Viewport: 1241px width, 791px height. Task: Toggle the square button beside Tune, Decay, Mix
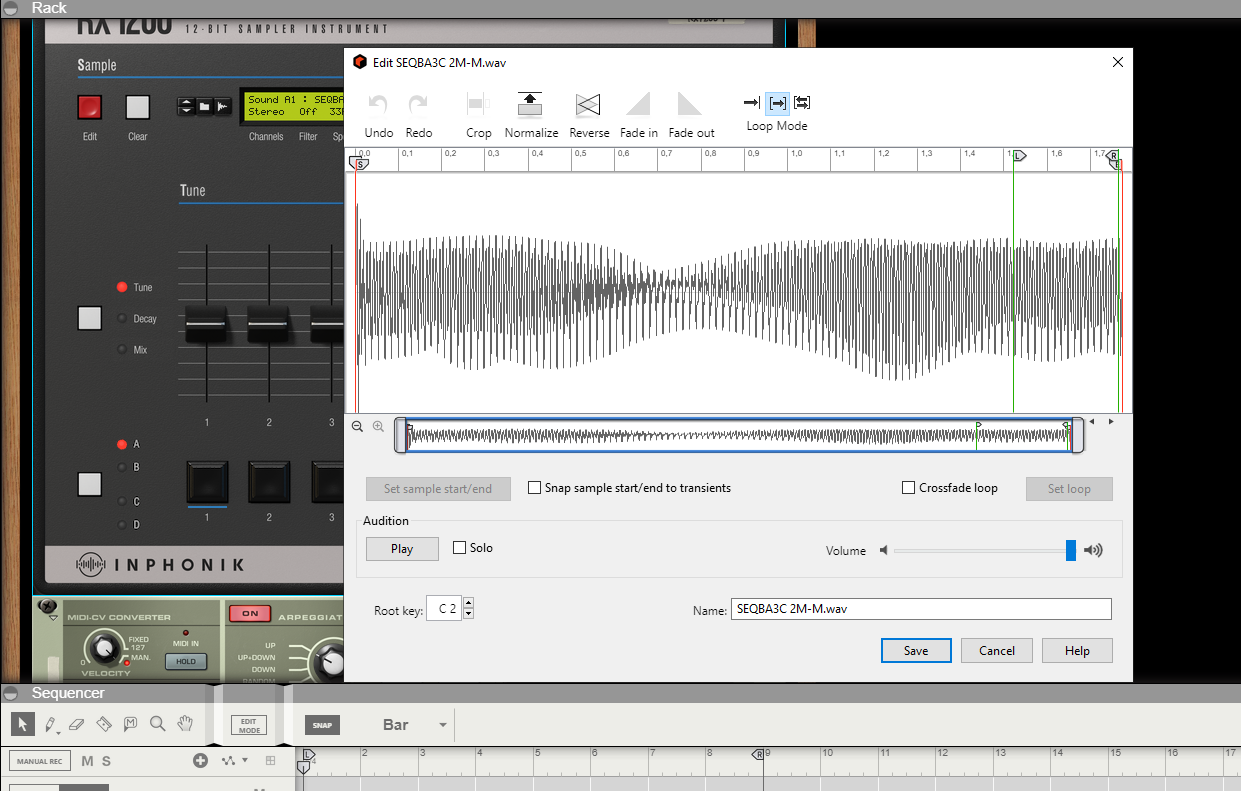[x=90, y=318]
